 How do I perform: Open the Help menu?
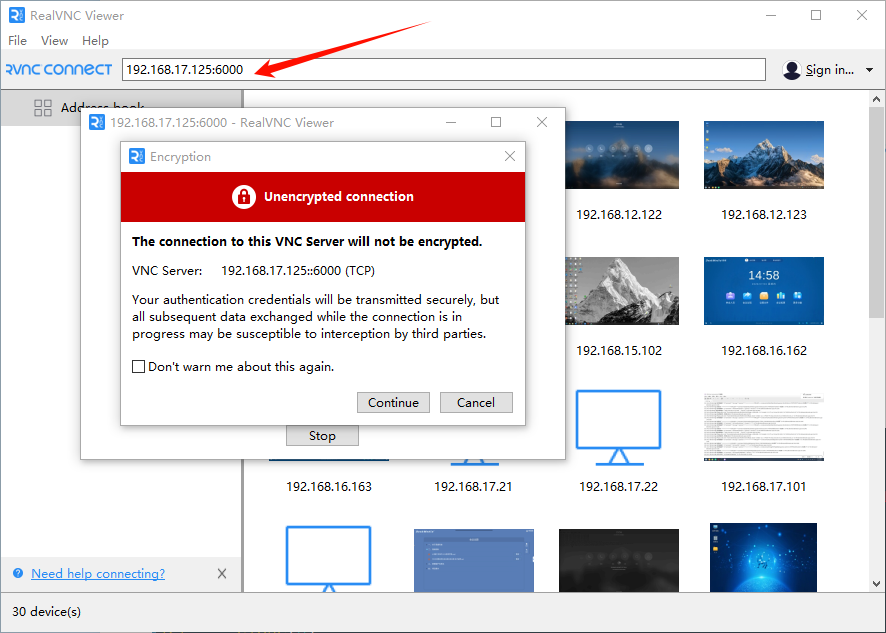(x=95, y=41)
